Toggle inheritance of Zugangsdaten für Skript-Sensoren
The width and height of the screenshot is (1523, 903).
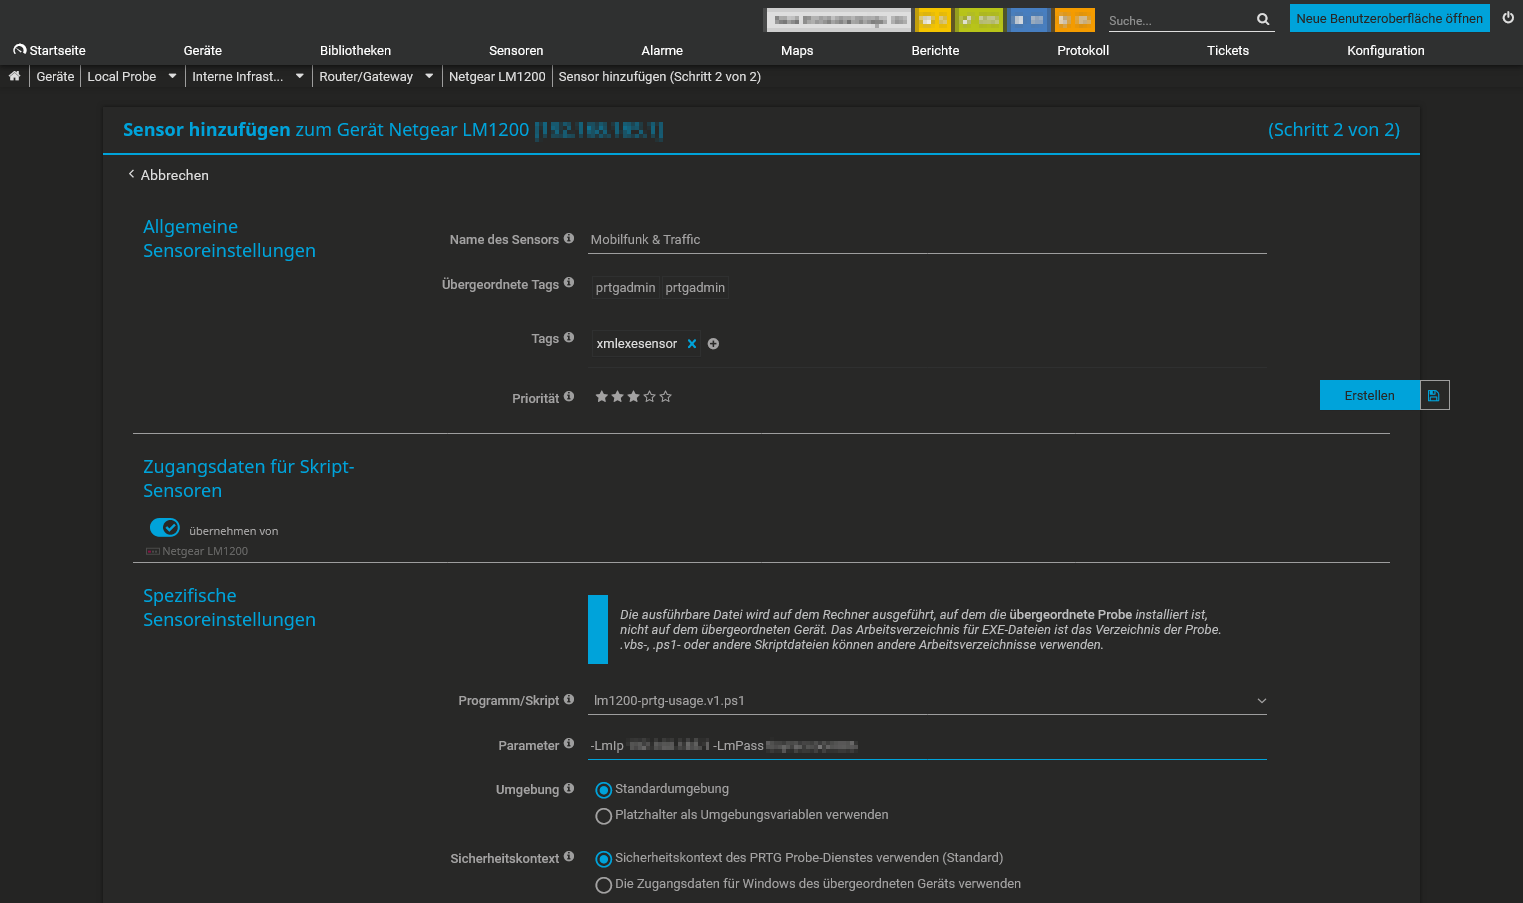pos(164,527)
